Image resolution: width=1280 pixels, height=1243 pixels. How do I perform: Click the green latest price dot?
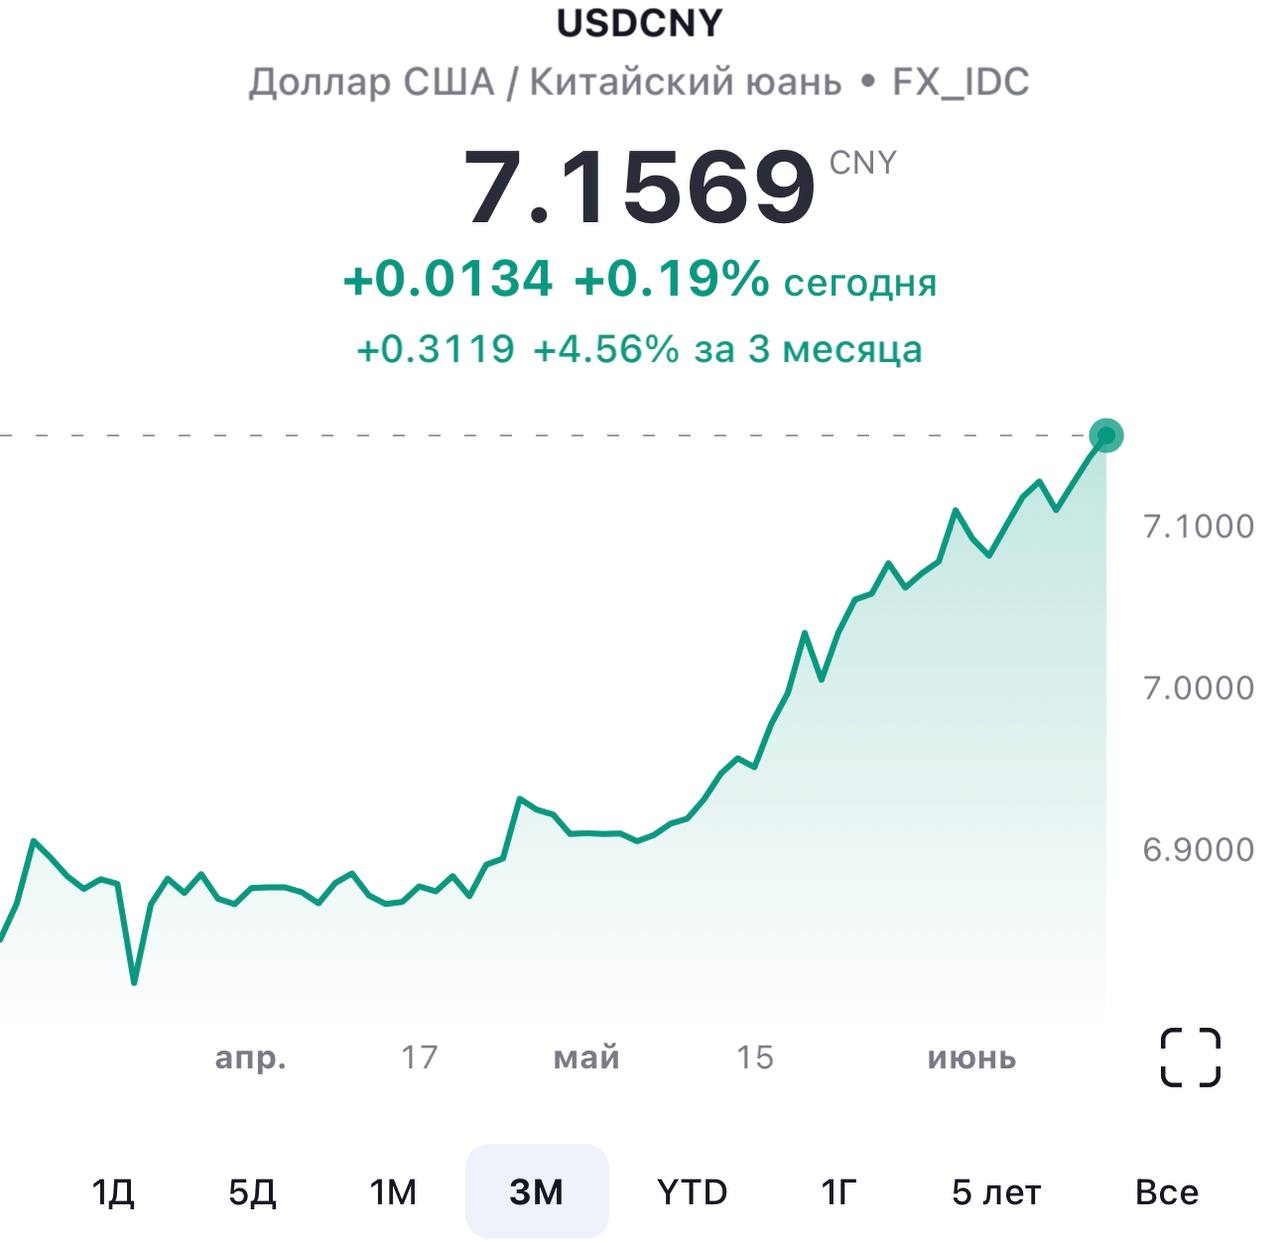[x=1106, y=435]
